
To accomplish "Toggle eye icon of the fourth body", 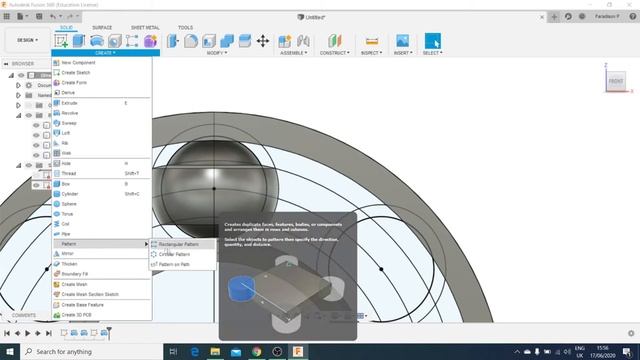I will [x=36, y=155].
